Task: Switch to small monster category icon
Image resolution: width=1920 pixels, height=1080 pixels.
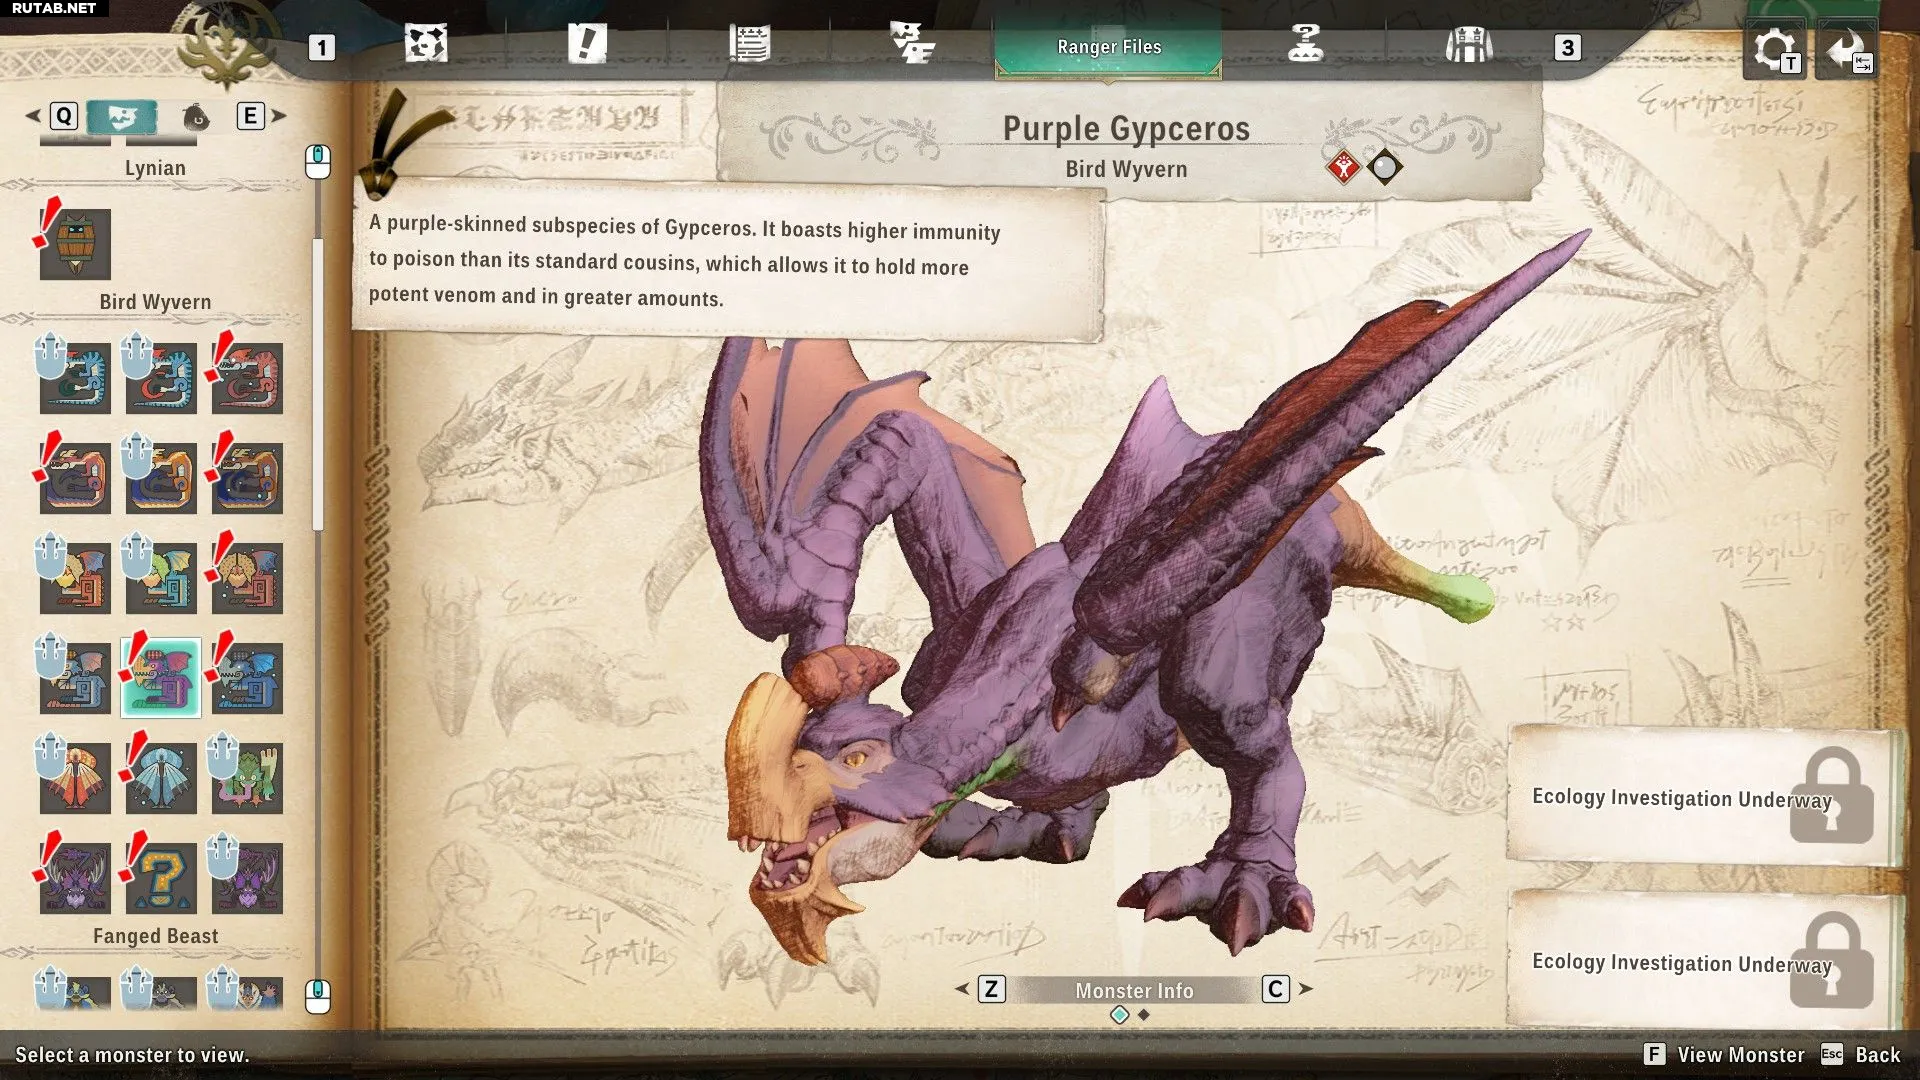Action: click(196, 118)
